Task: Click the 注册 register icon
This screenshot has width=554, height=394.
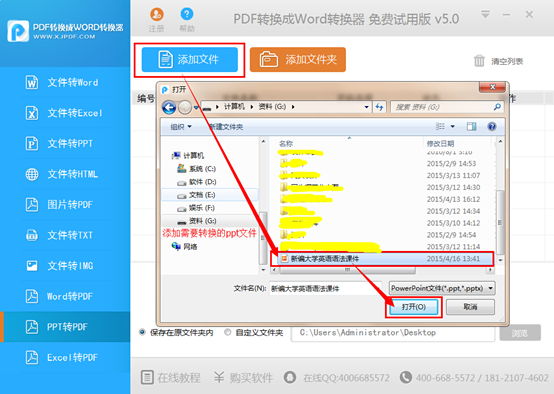Action: (x=157, y=14)
